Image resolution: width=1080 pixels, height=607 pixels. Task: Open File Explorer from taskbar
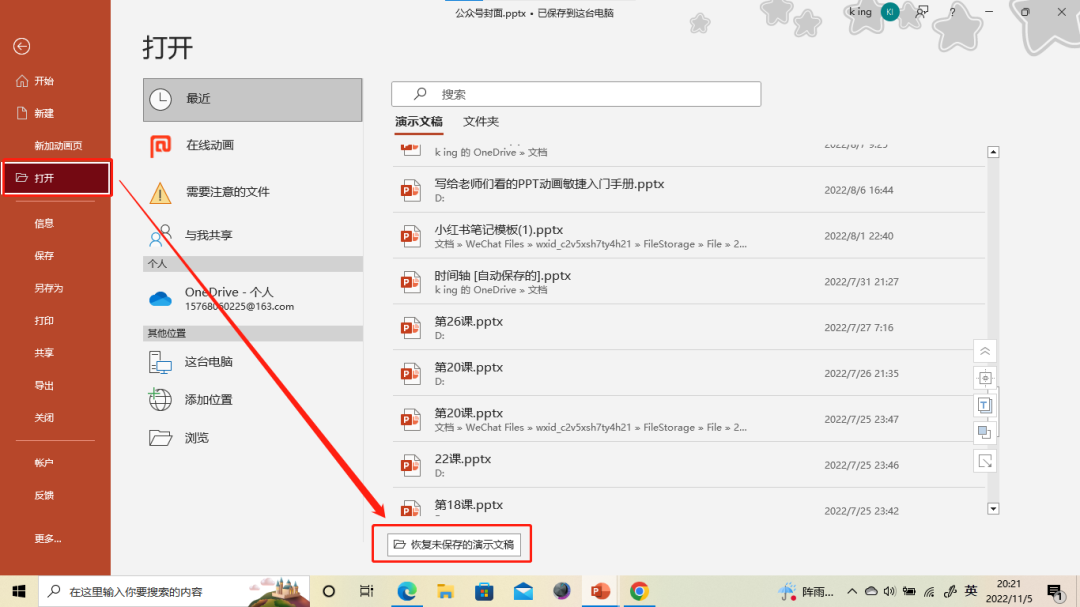click(445, 591)
